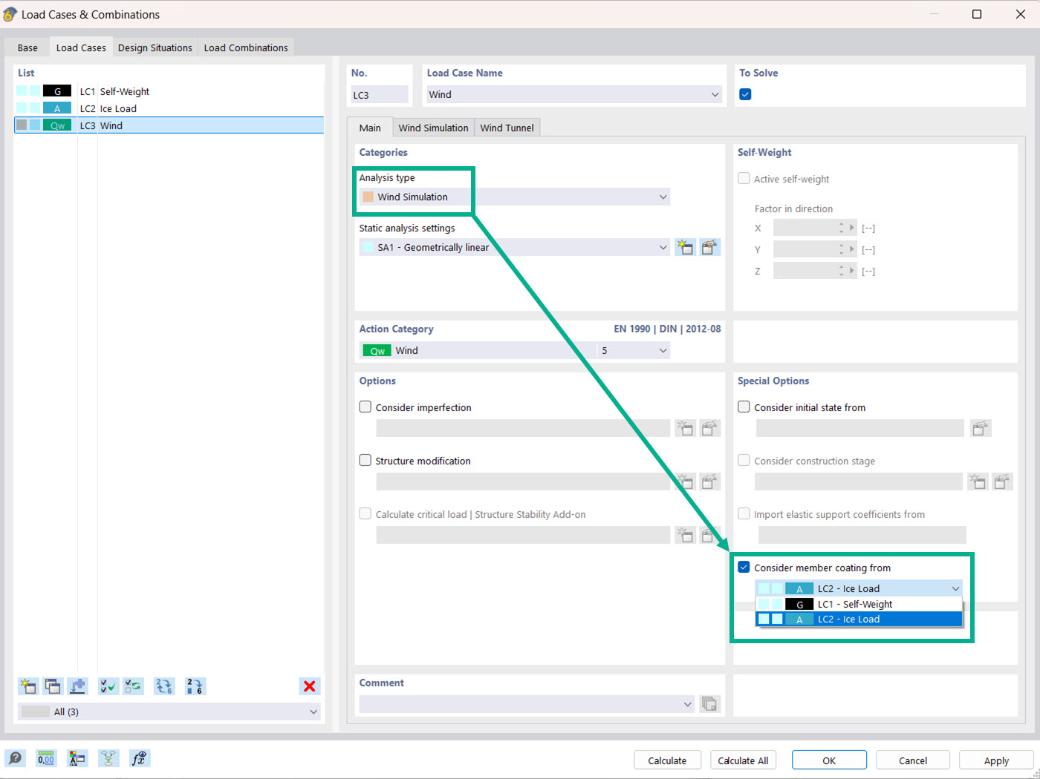This screenshot has width=1040, height=779.
Task: Click the 2-to-6 renumber icon under the list
Action: point(194,685)
